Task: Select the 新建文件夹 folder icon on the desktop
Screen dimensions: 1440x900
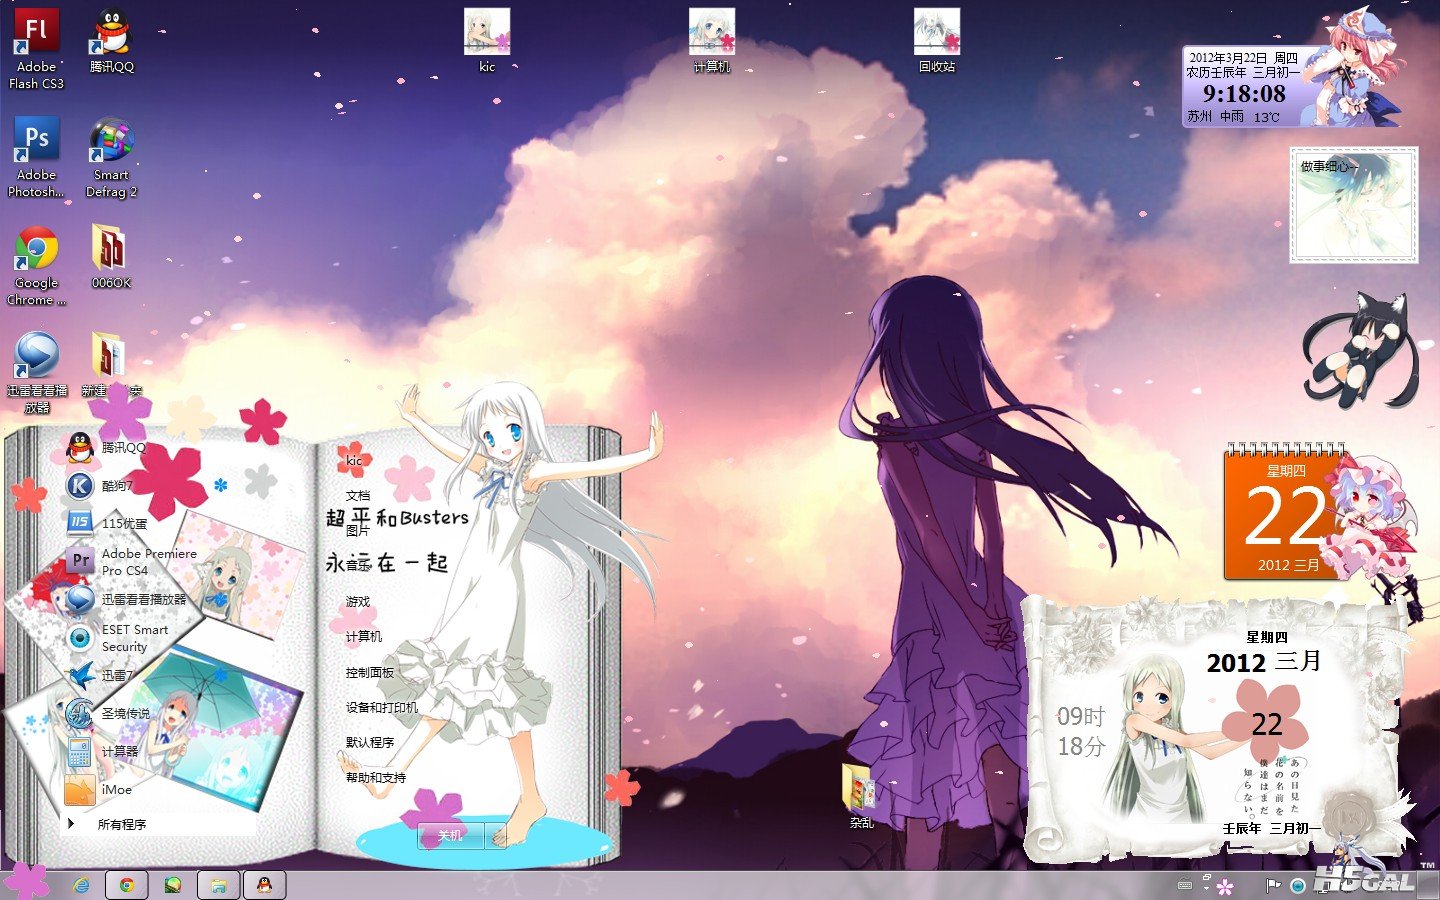Action: click(112, 365)
